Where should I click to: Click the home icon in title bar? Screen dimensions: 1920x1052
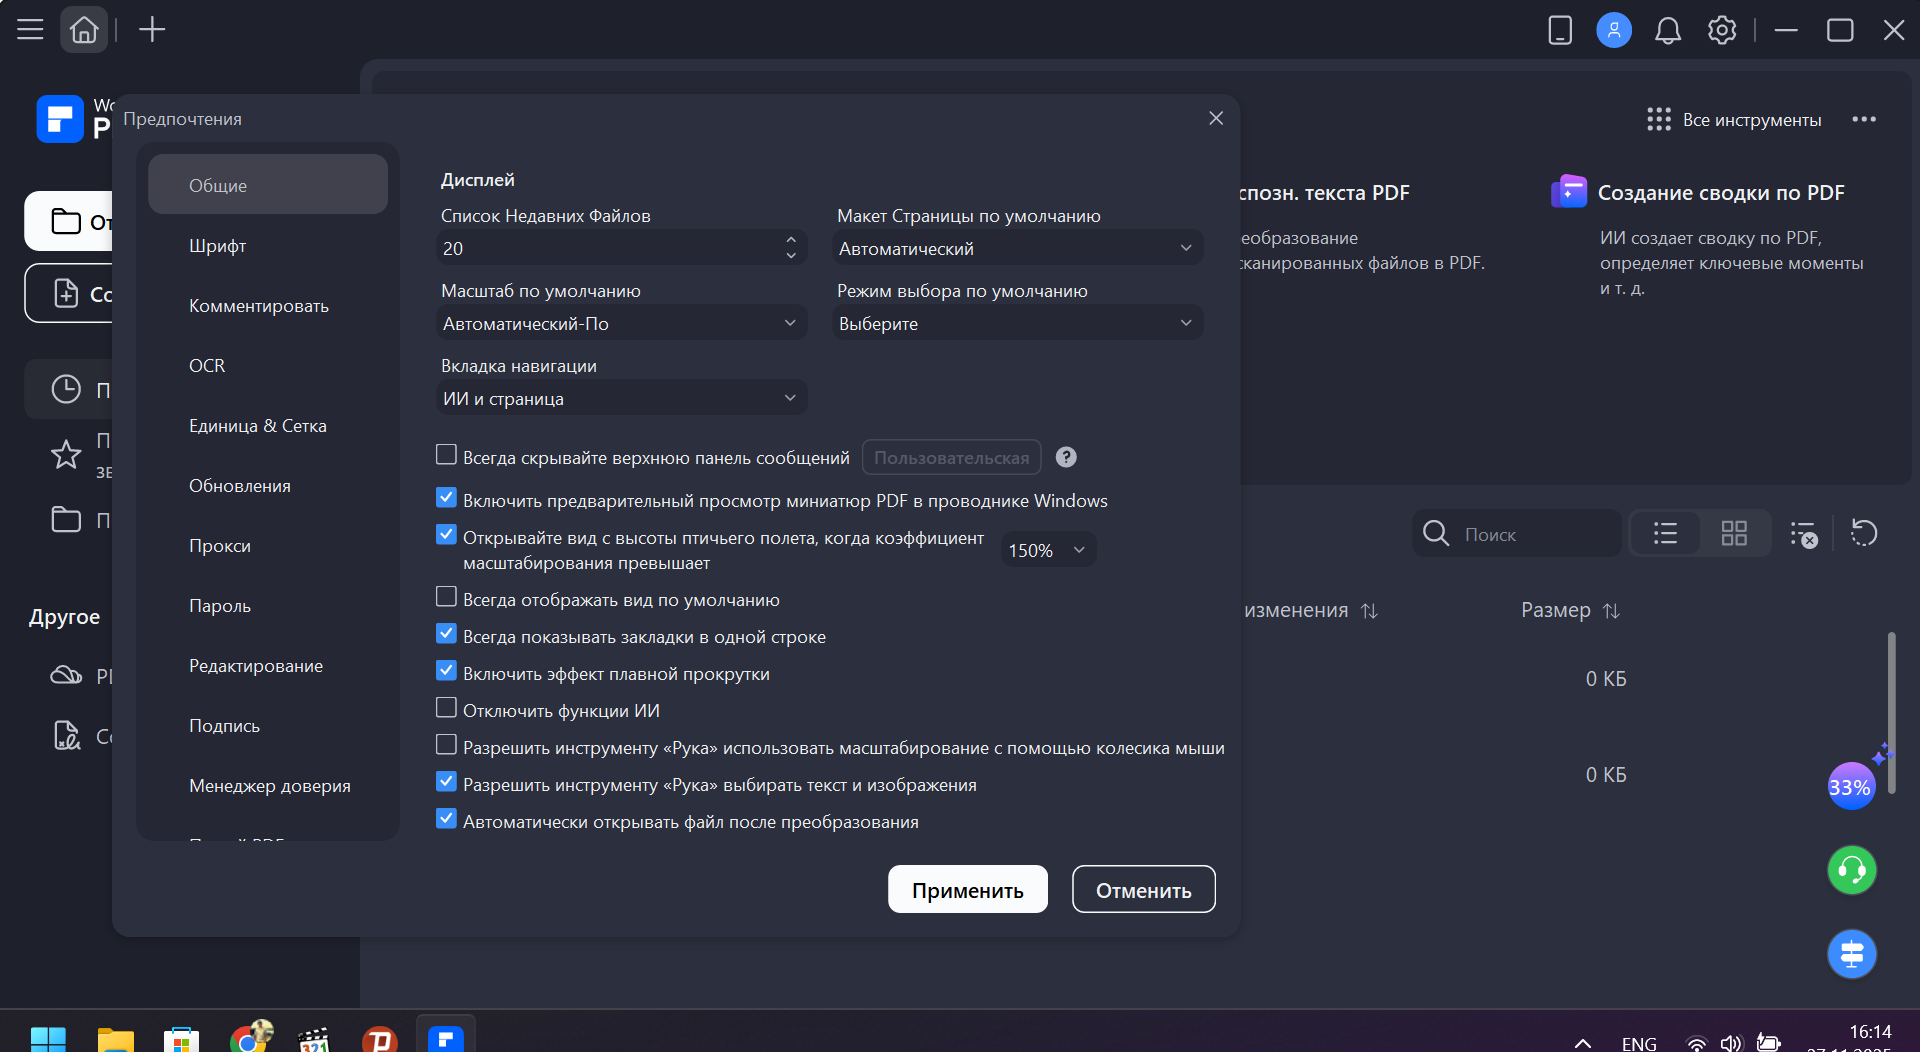[x=84, y=30]
